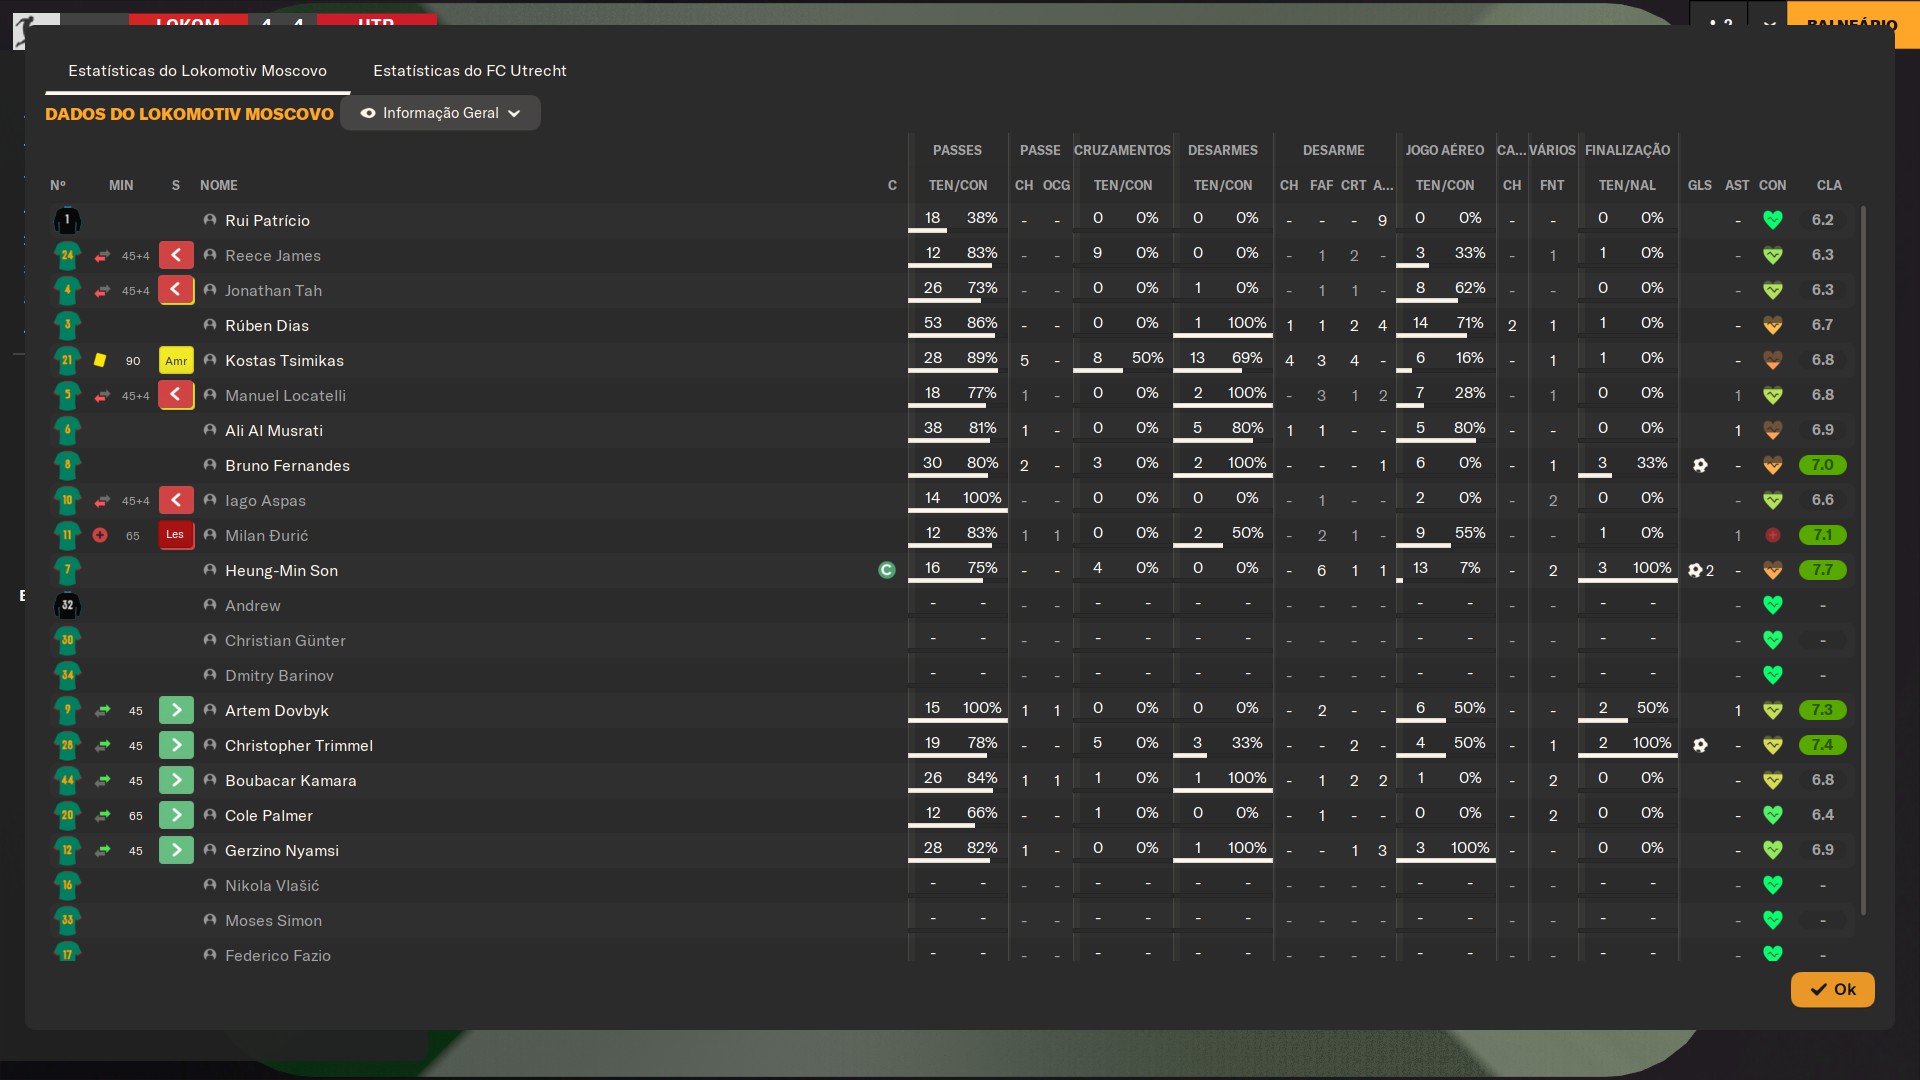
Task: Click Rui Patrício's green condition heart
Action: click(1773, 220)
